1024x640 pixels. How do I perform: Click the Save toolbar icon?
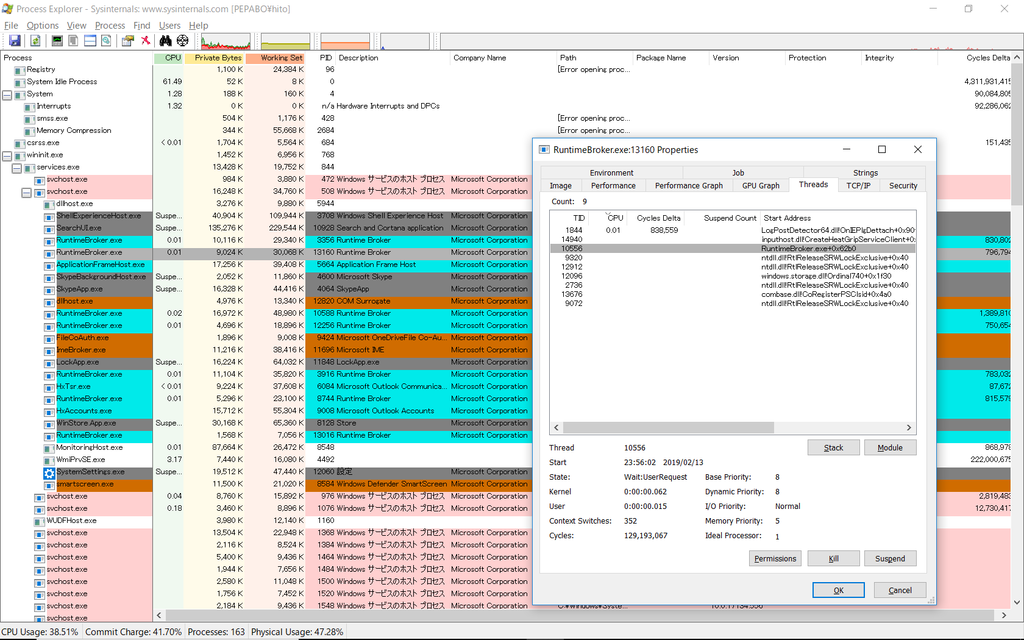pyautogui.click(x=14, y=40)
